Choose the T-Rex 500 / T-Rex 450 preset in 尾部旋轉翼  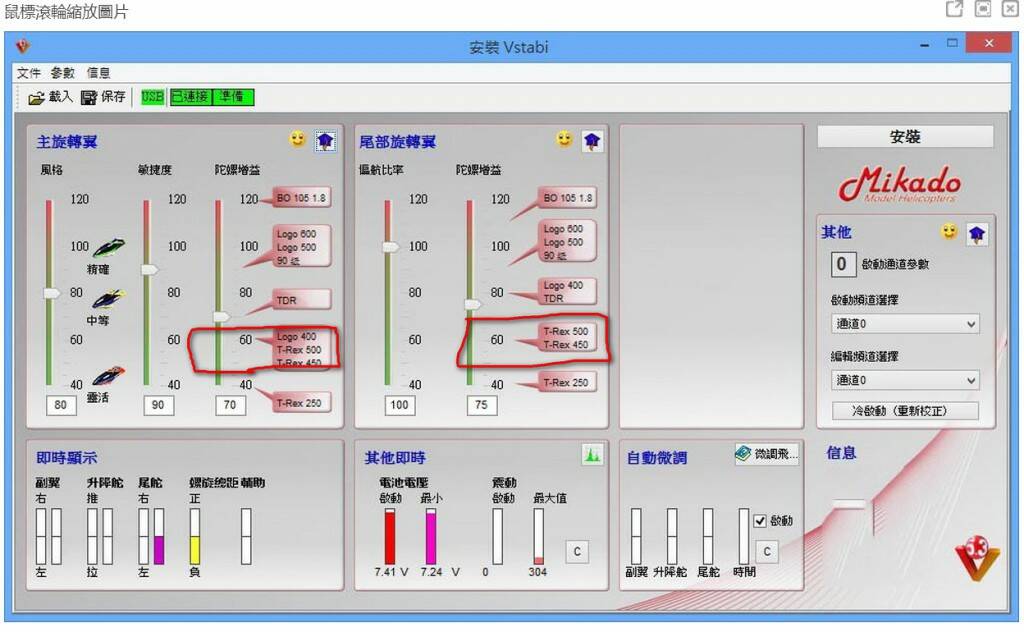(x=568, y=338)
